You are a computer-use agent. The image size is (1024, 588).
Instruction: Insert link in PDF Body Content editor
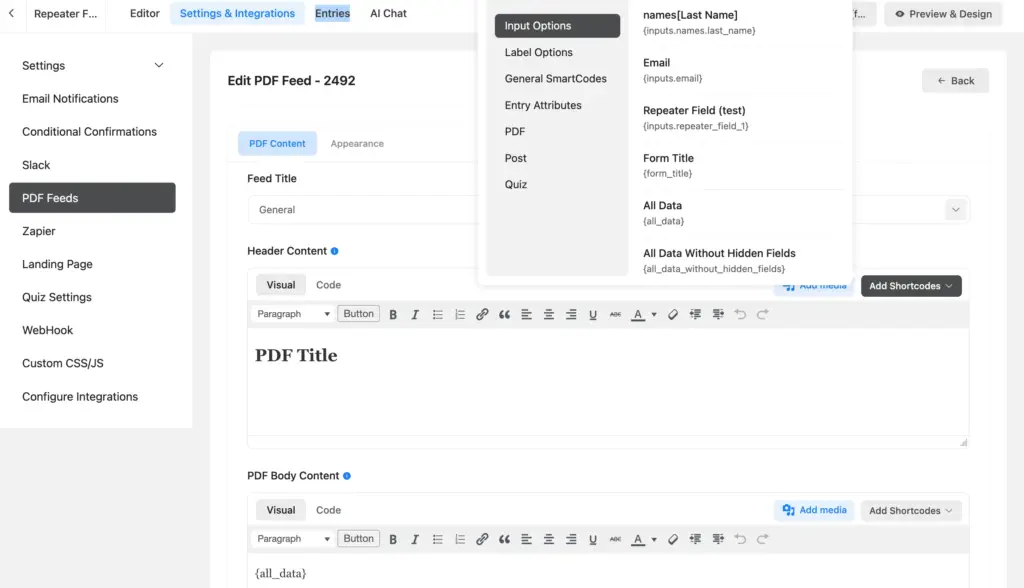click(482, 539)
